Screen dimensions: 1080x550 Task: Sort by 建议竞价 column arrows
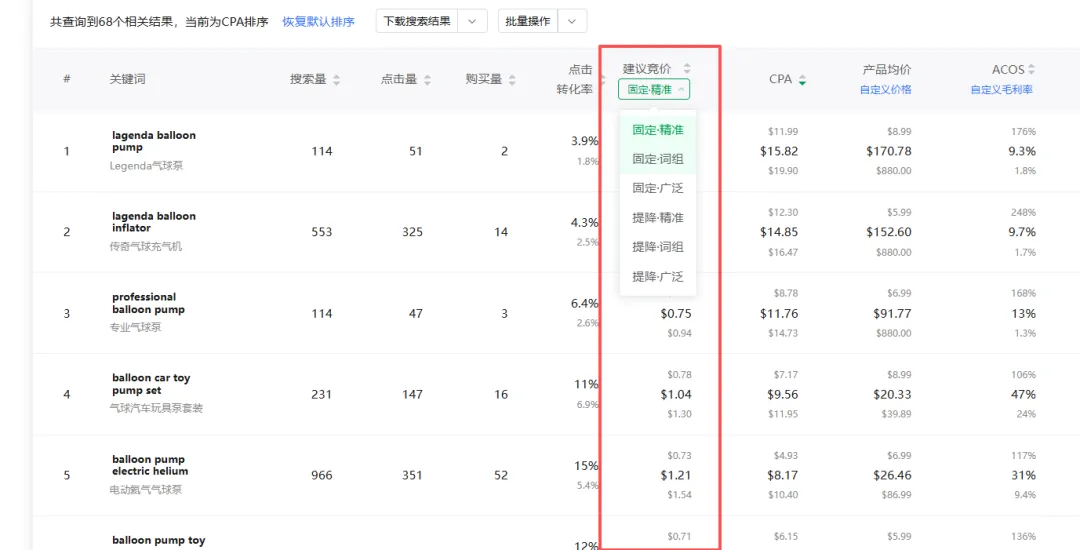(687, 68)
